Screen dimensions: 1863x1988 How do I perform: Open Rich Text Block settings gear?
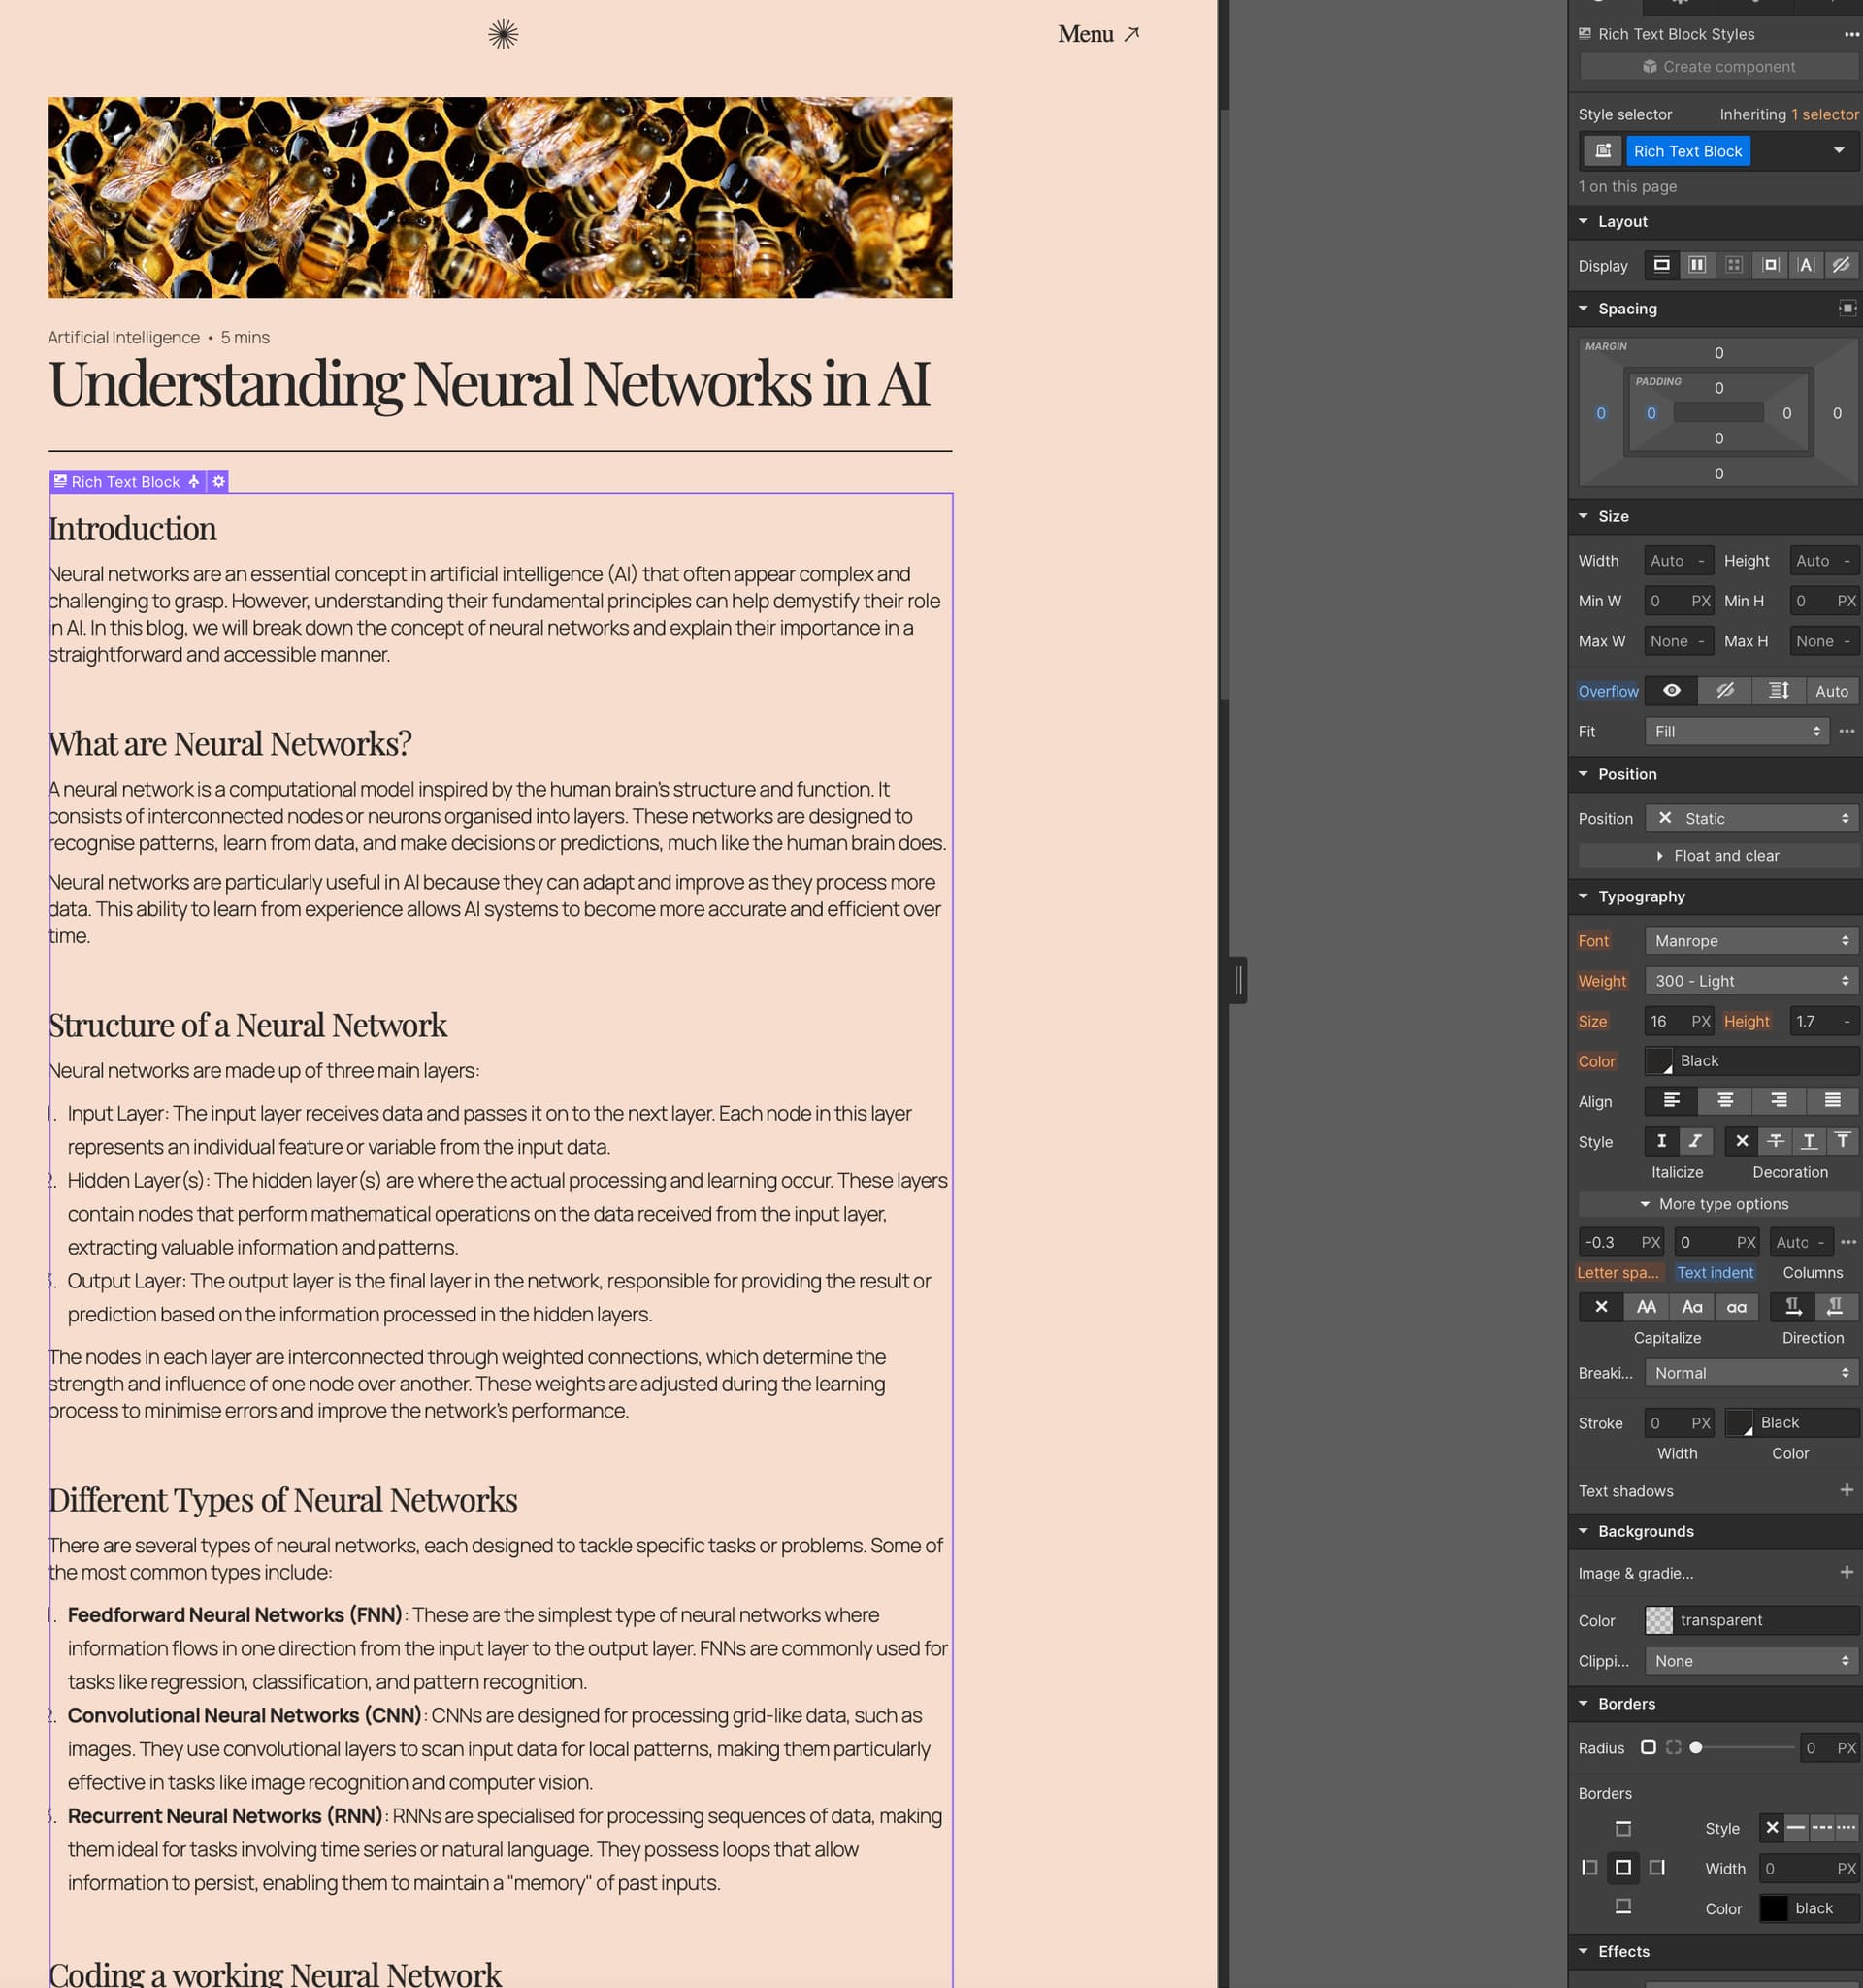219,482
